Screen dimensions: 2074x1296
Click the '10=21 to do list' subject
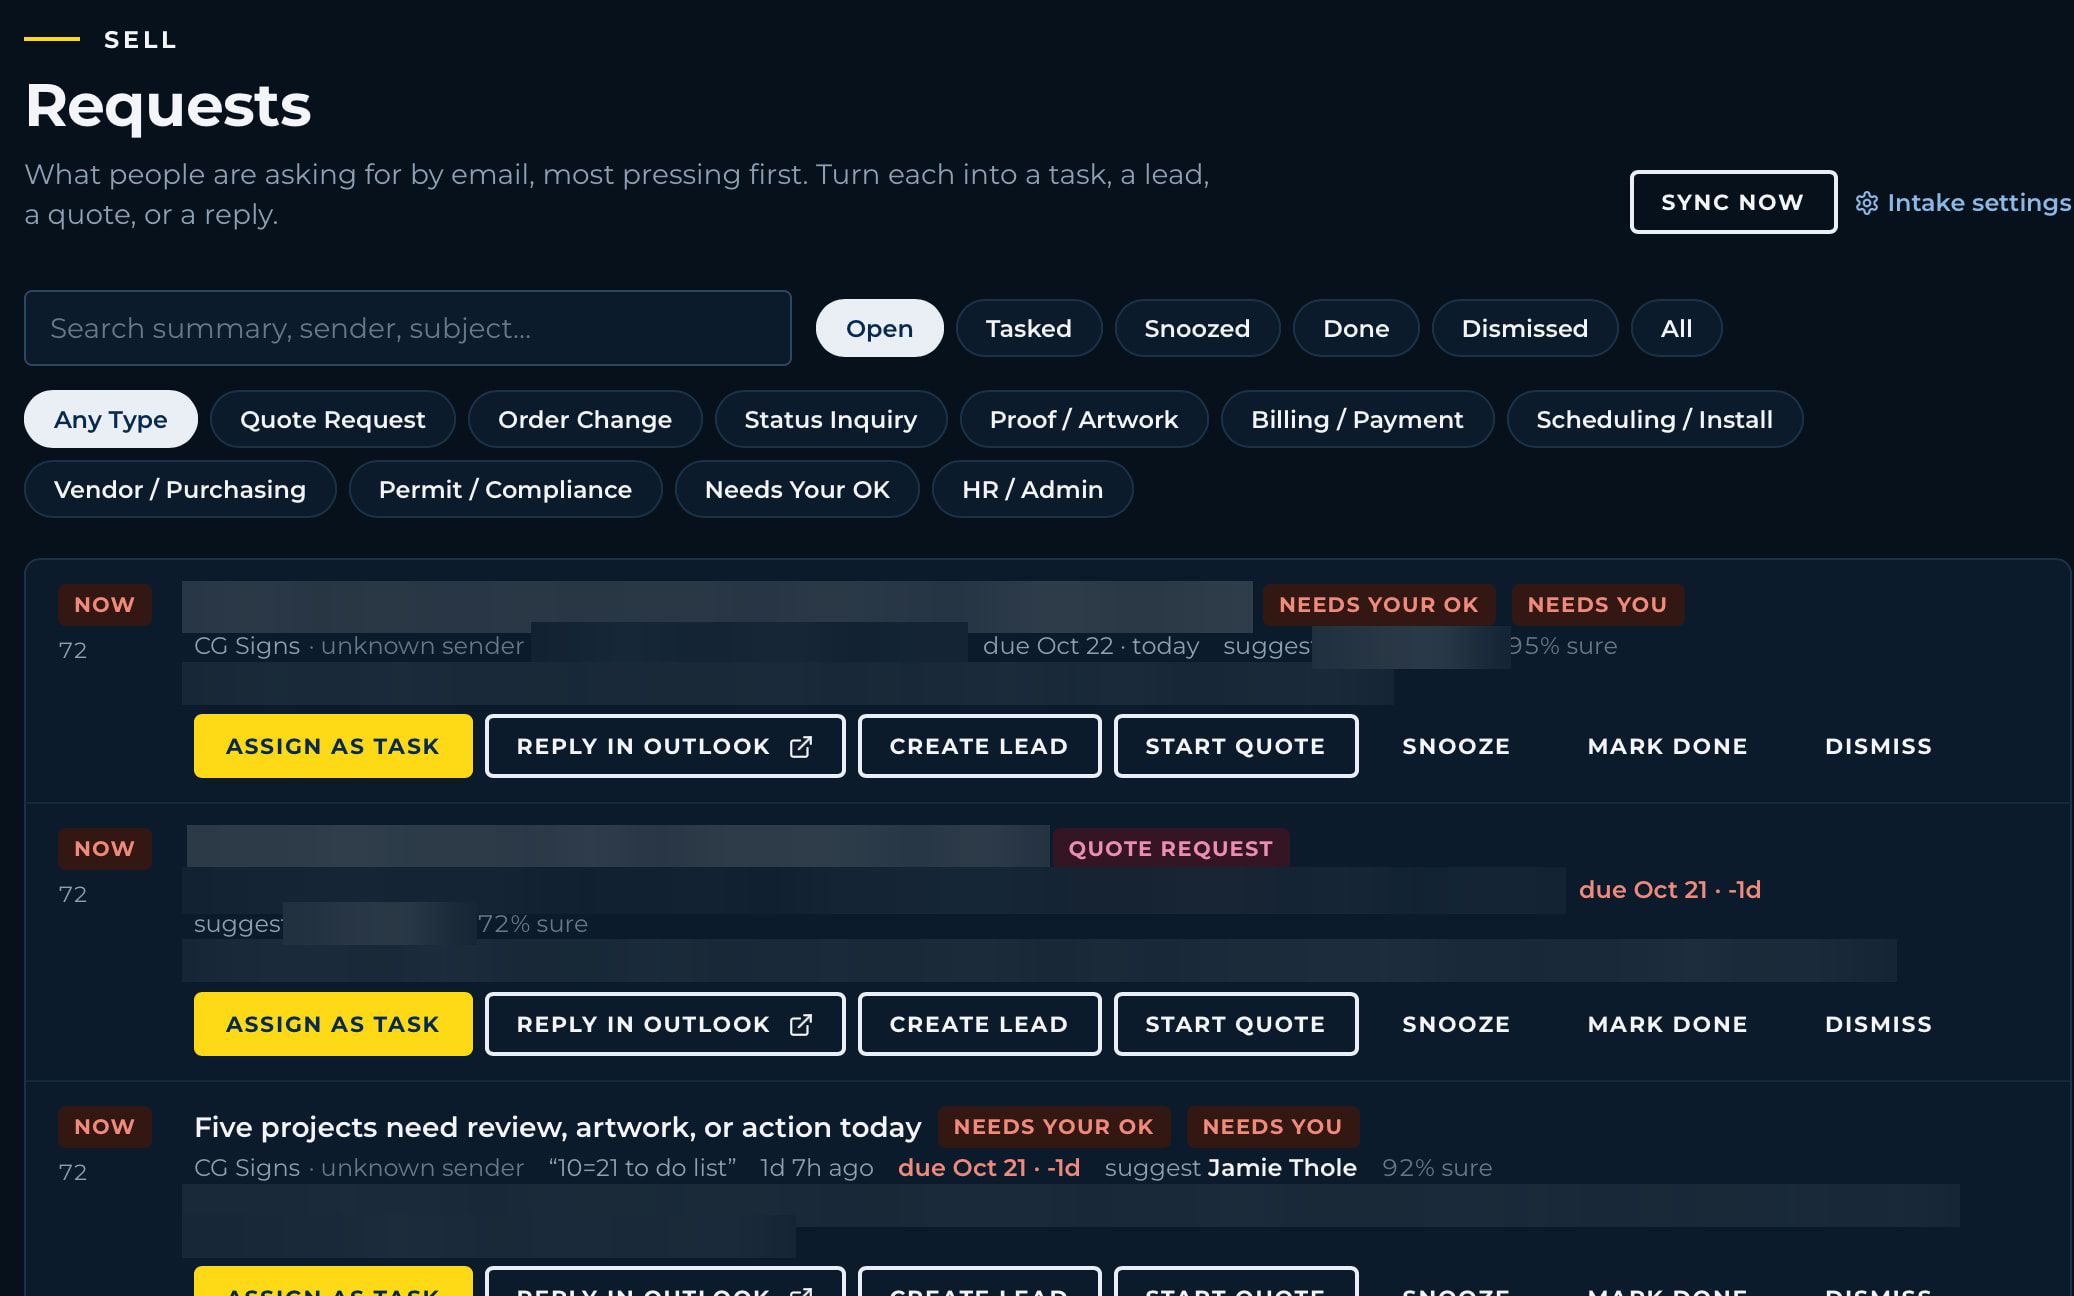642,1168
